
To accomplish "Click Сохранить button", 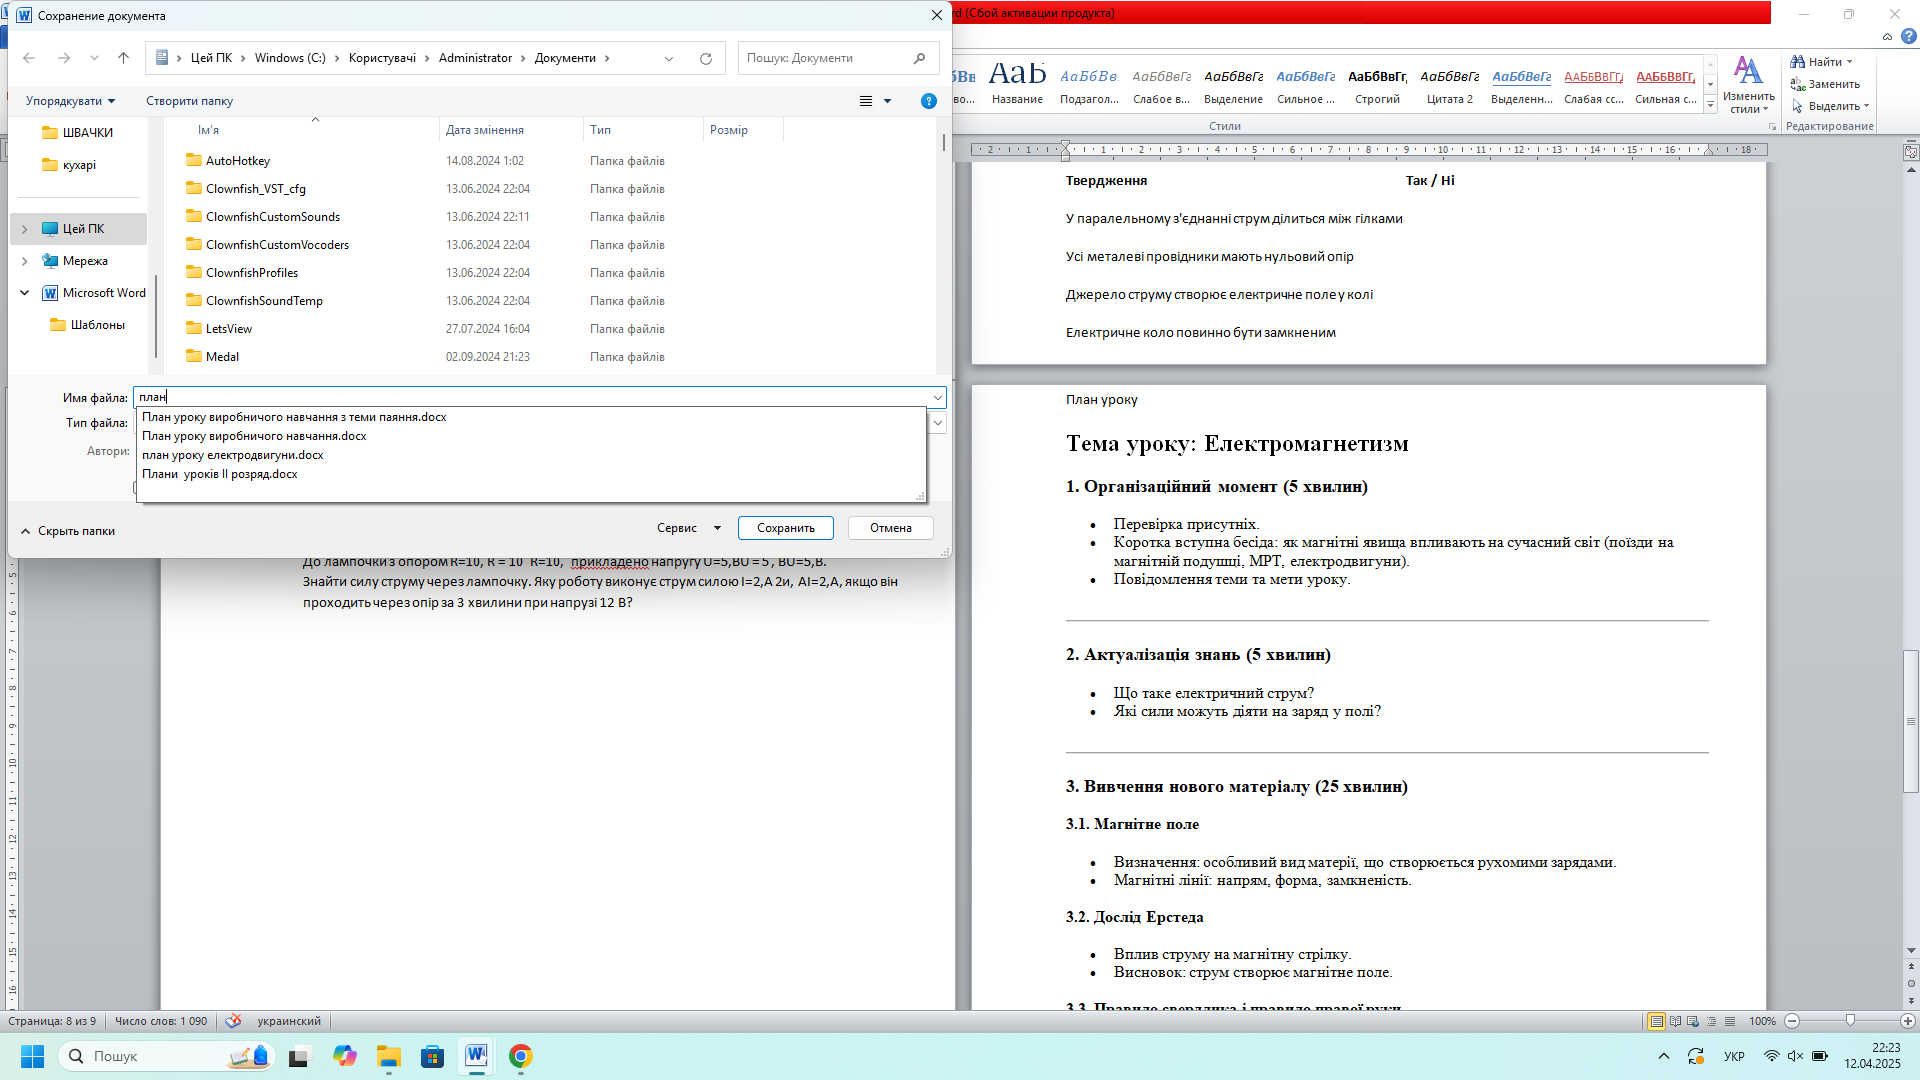I will [786, 528].
